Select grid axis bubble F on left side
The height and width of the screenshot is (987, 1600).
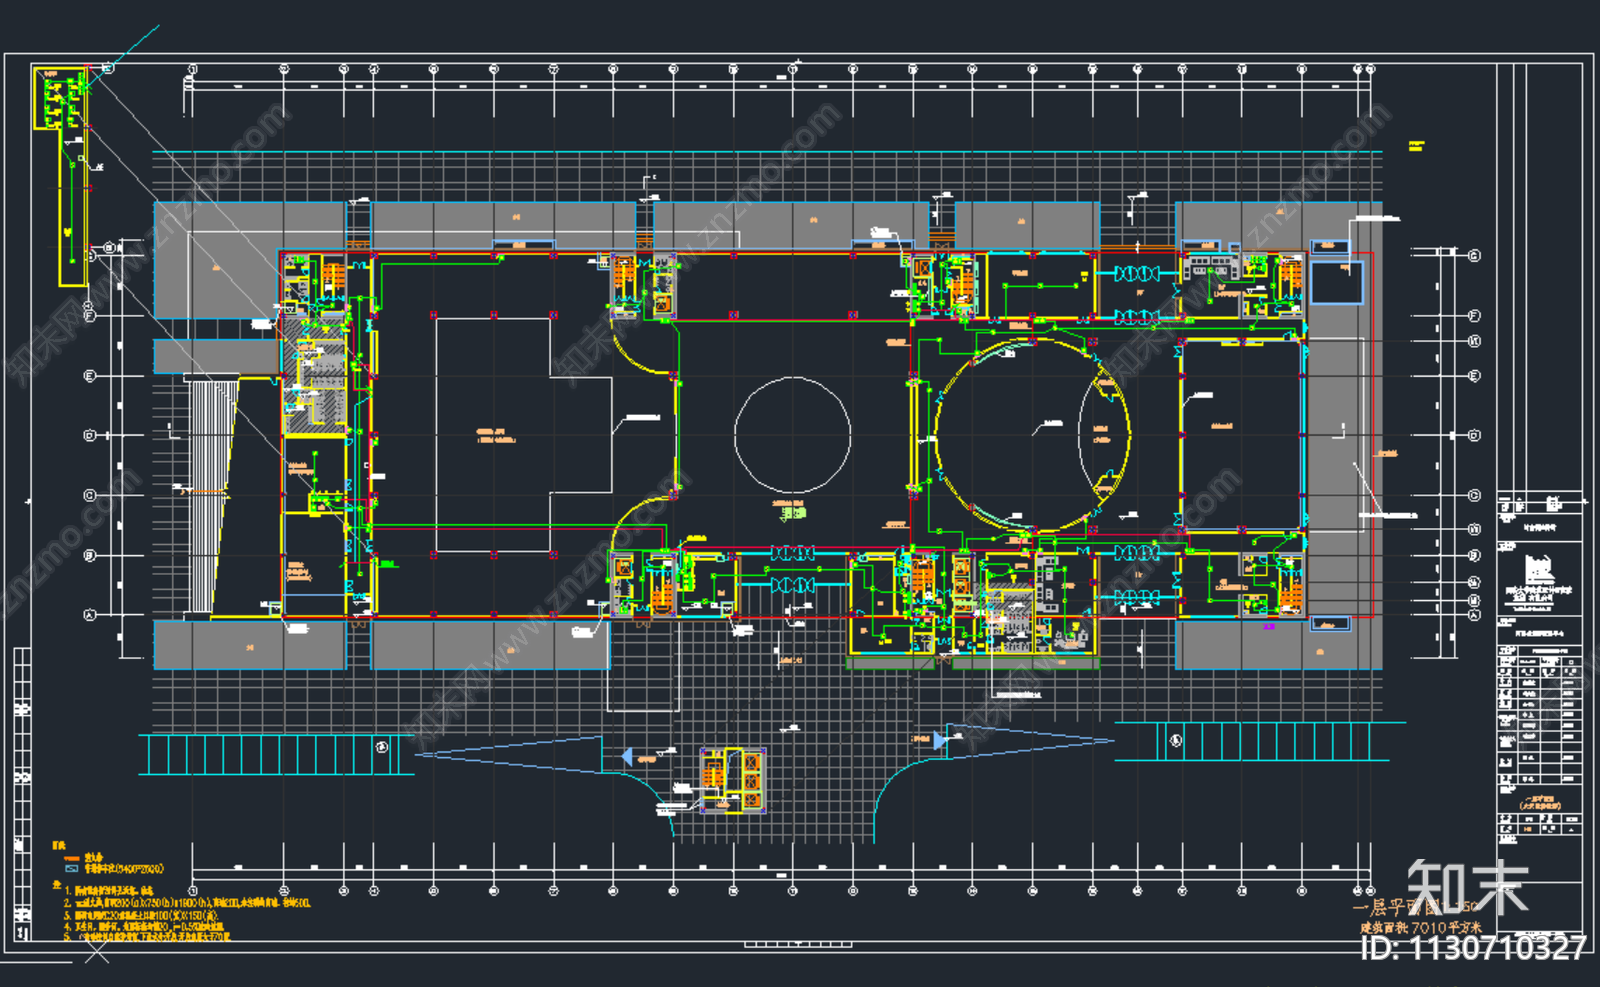pos(89,316)
